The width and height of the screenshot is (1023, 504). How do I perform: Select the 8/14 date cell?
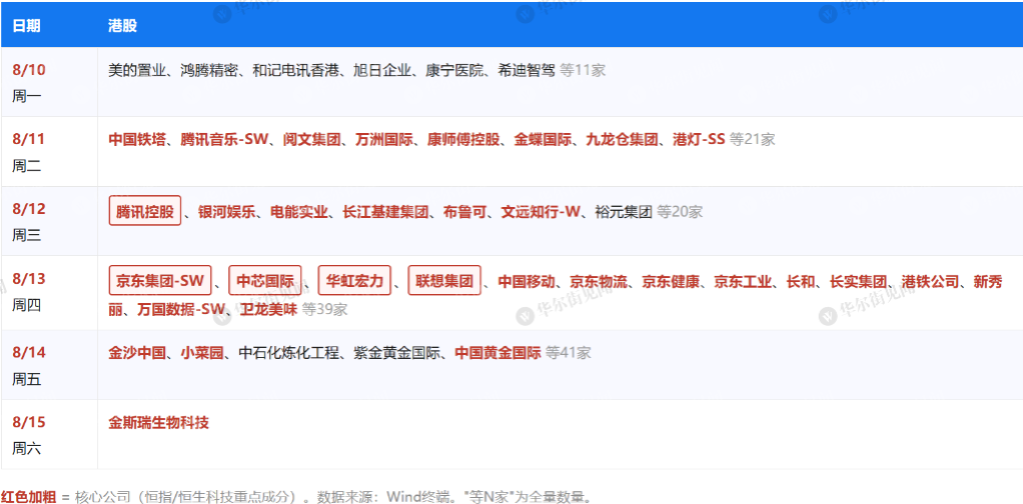pyautogui.click(x=49, y=364)
